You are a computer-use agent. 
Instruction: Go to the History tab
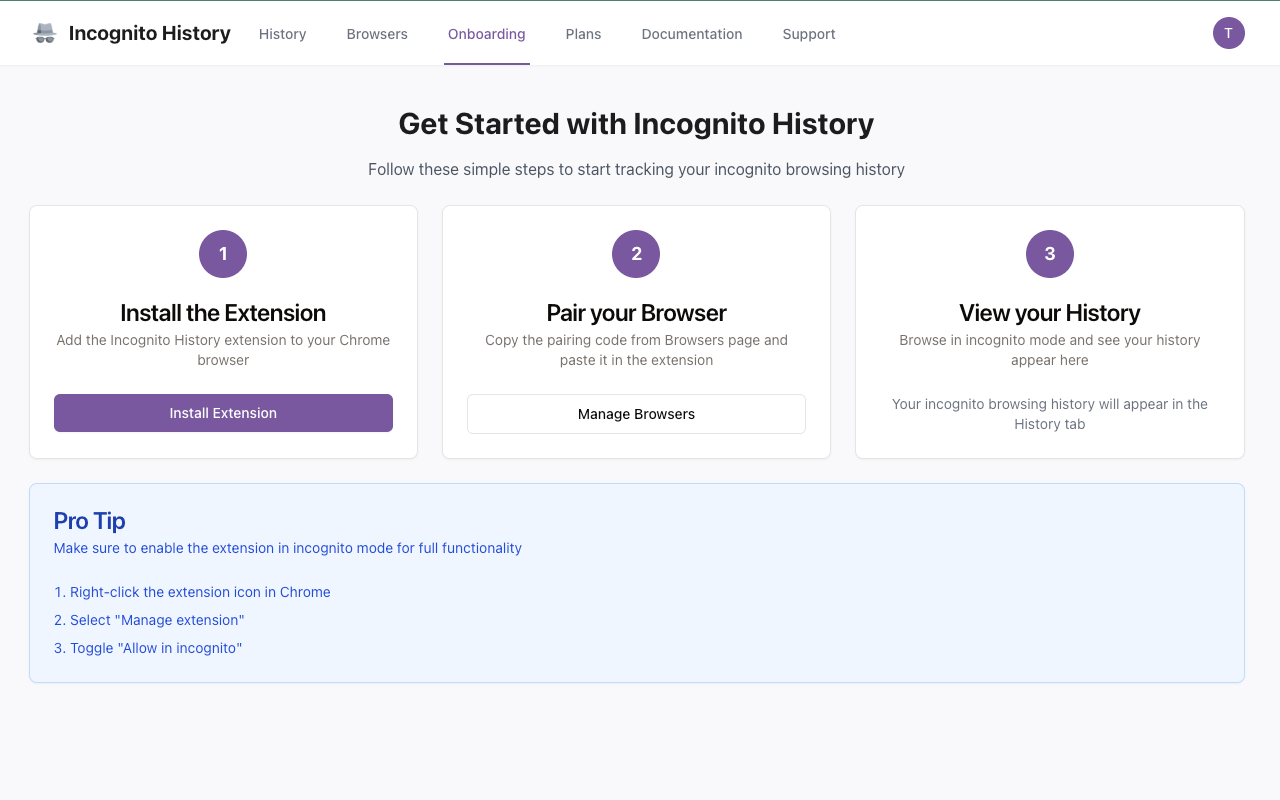(283, 34)
